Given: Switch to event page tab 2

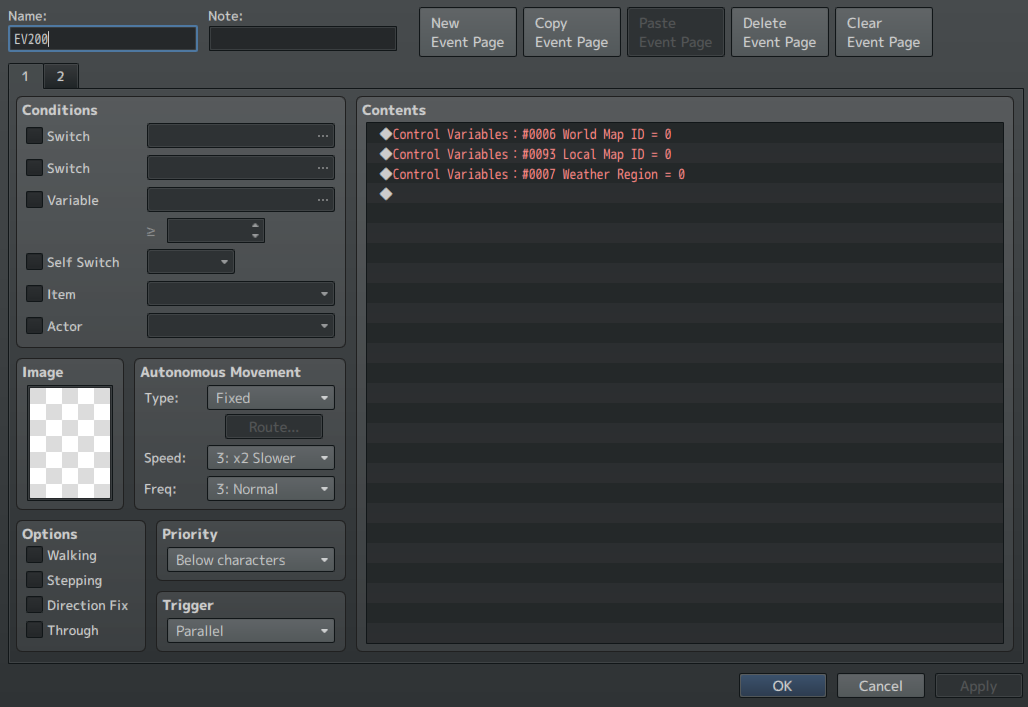Looking at the screenshot, I should (x=60, y=76).
